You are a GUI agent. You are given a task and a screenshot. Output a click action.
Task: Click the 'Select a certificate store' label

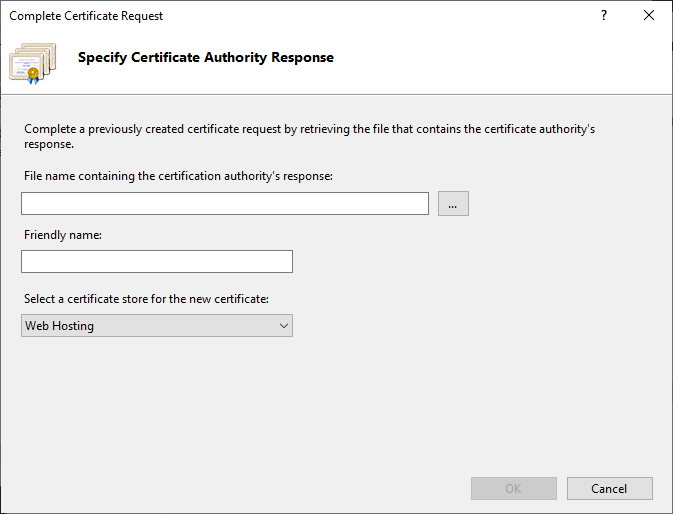146,299
